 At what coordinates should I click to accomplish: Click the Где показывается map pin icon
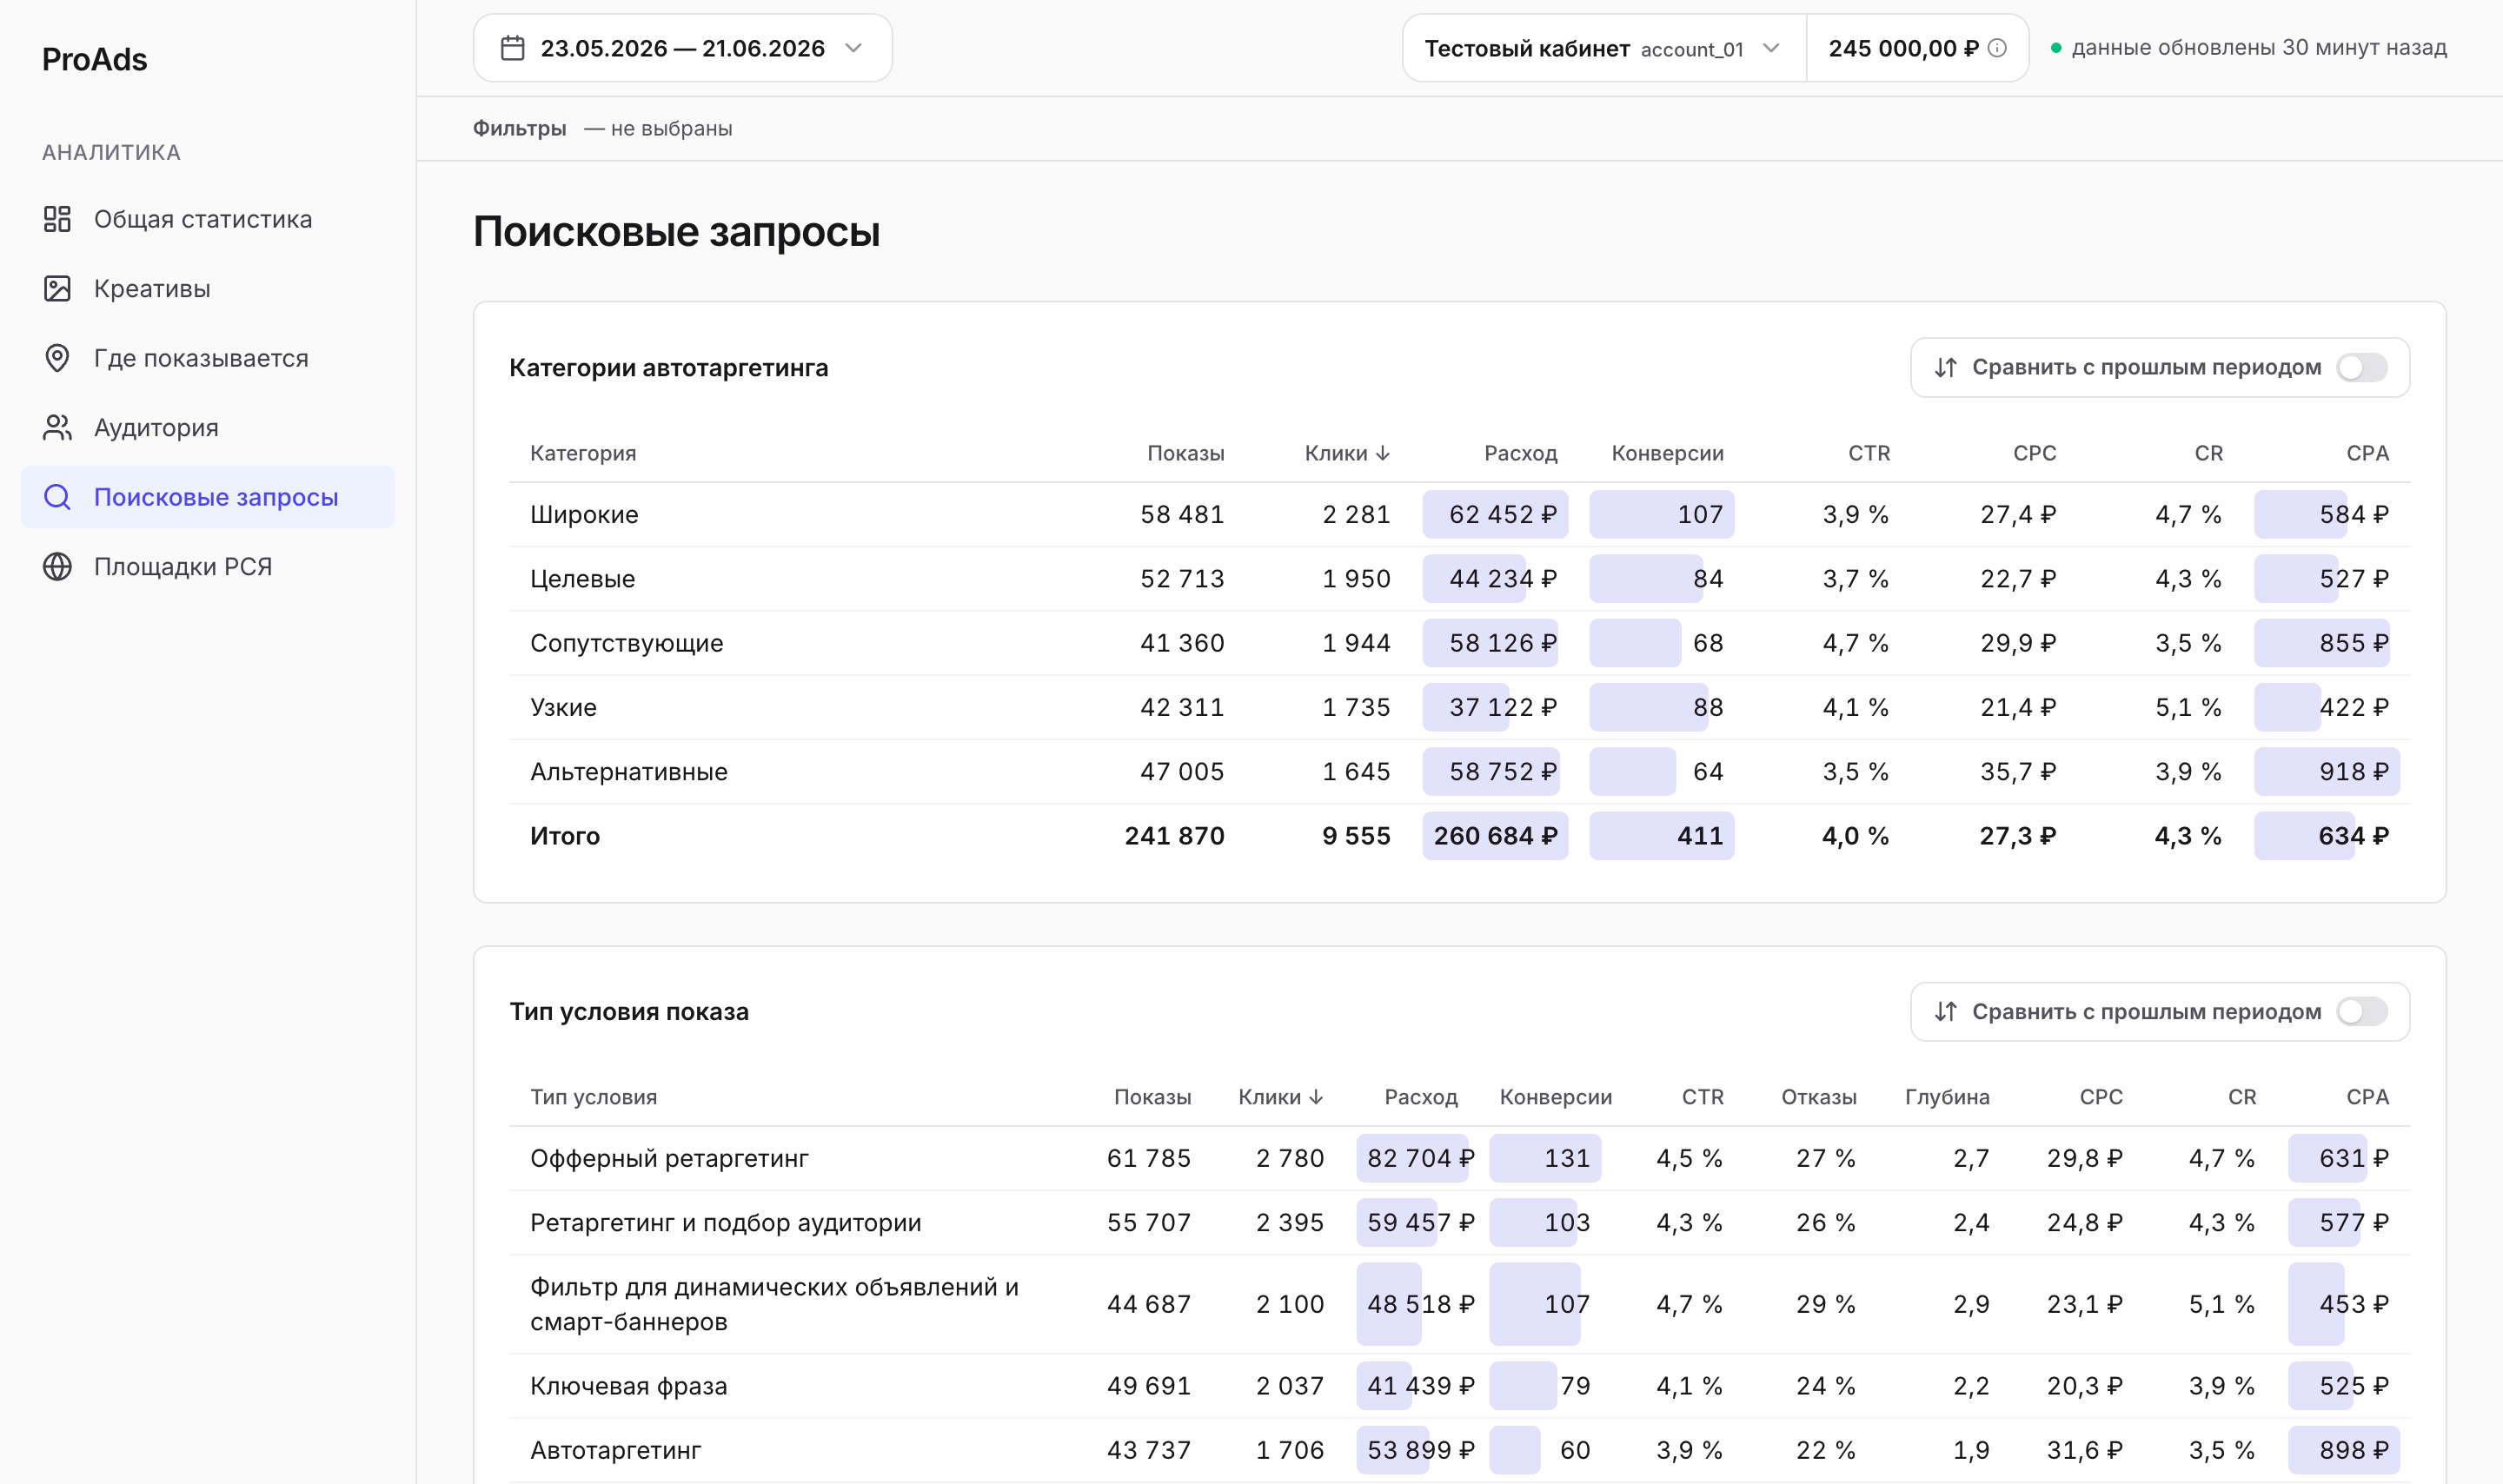tap(57, 358)
